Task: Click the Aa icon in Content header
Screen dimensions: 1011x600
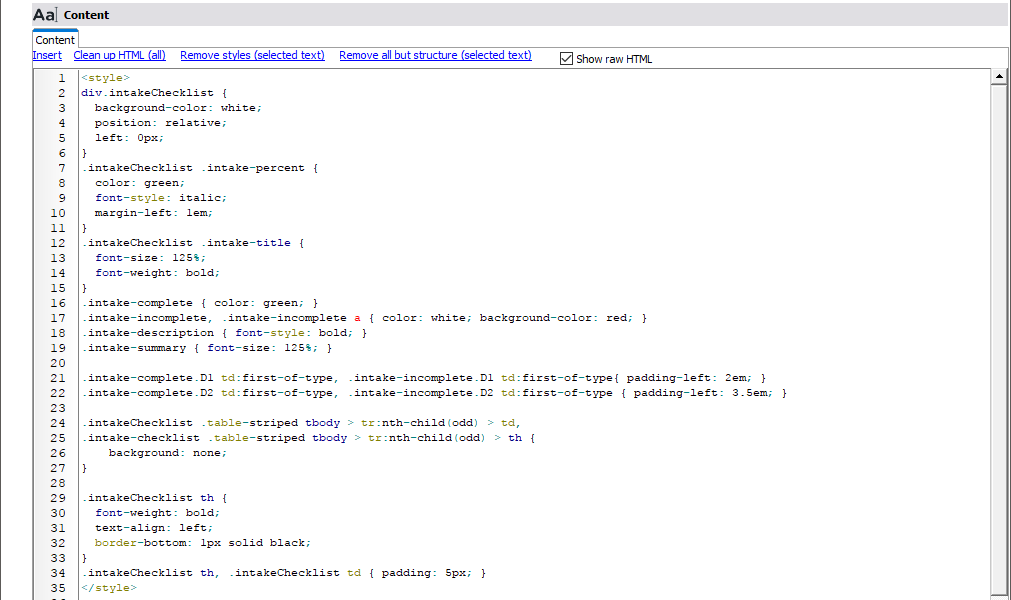Action: coord(45,15)
